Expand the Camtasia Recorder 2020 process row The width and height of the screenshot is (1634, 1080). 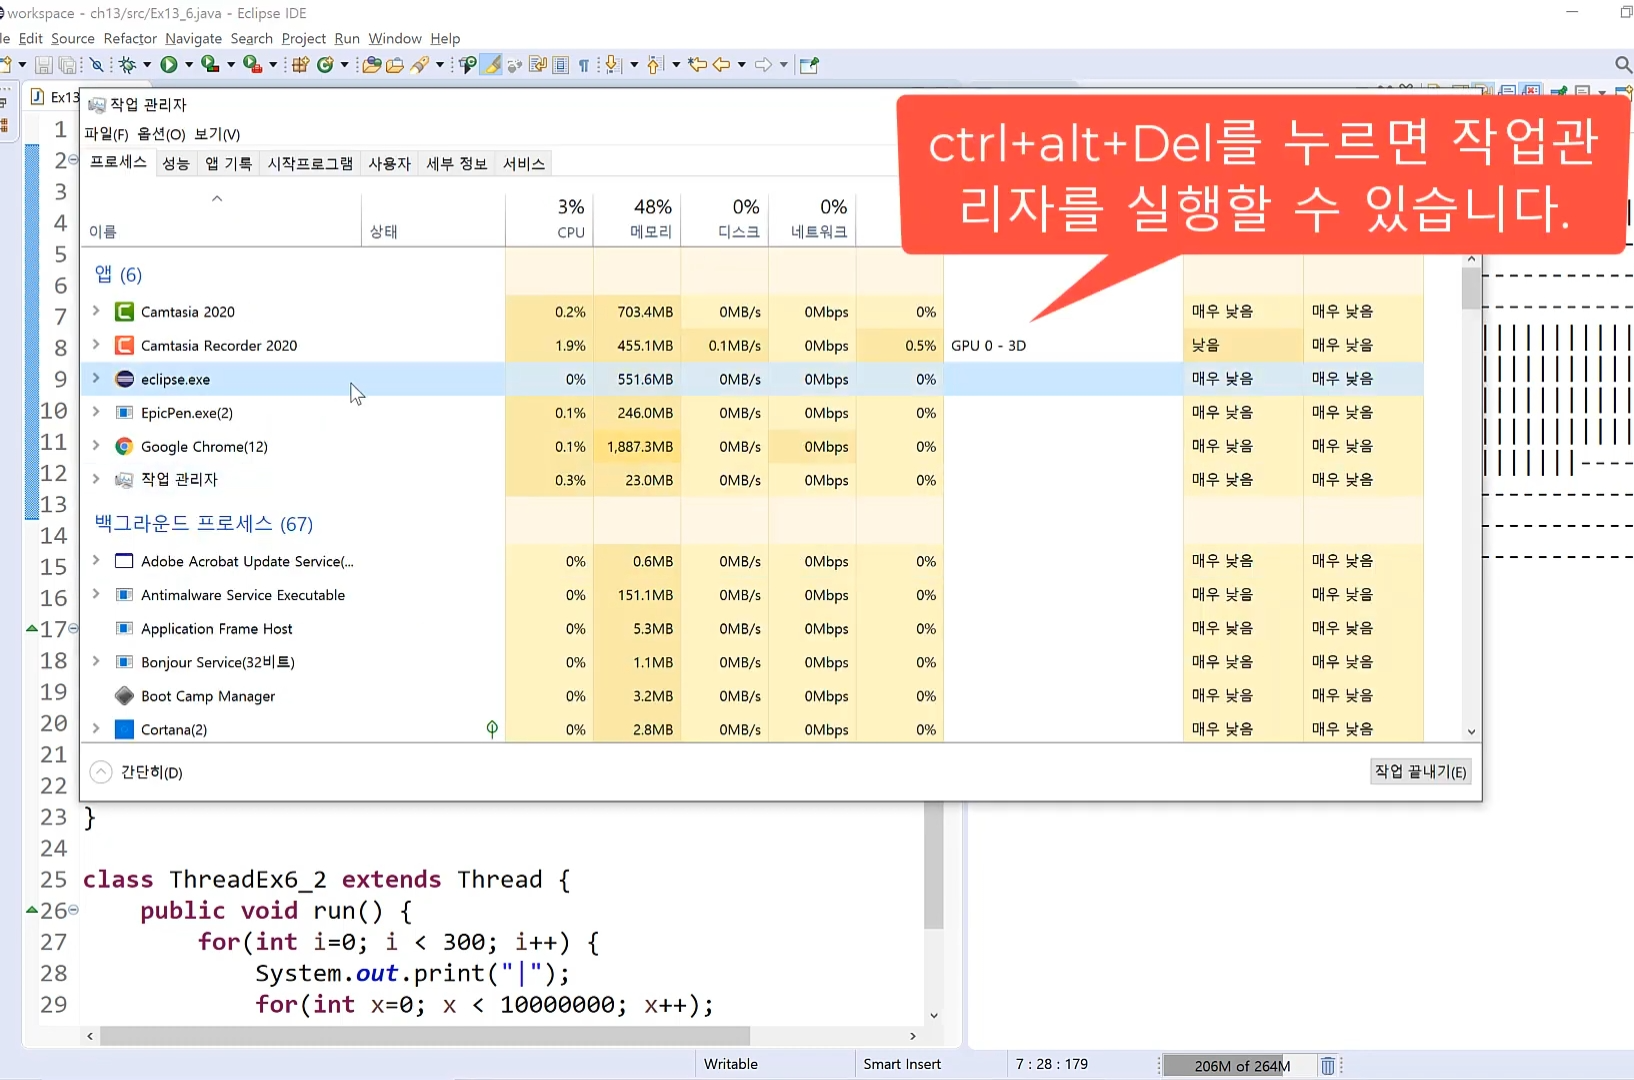pyautogui.click(x=96, y=344)
